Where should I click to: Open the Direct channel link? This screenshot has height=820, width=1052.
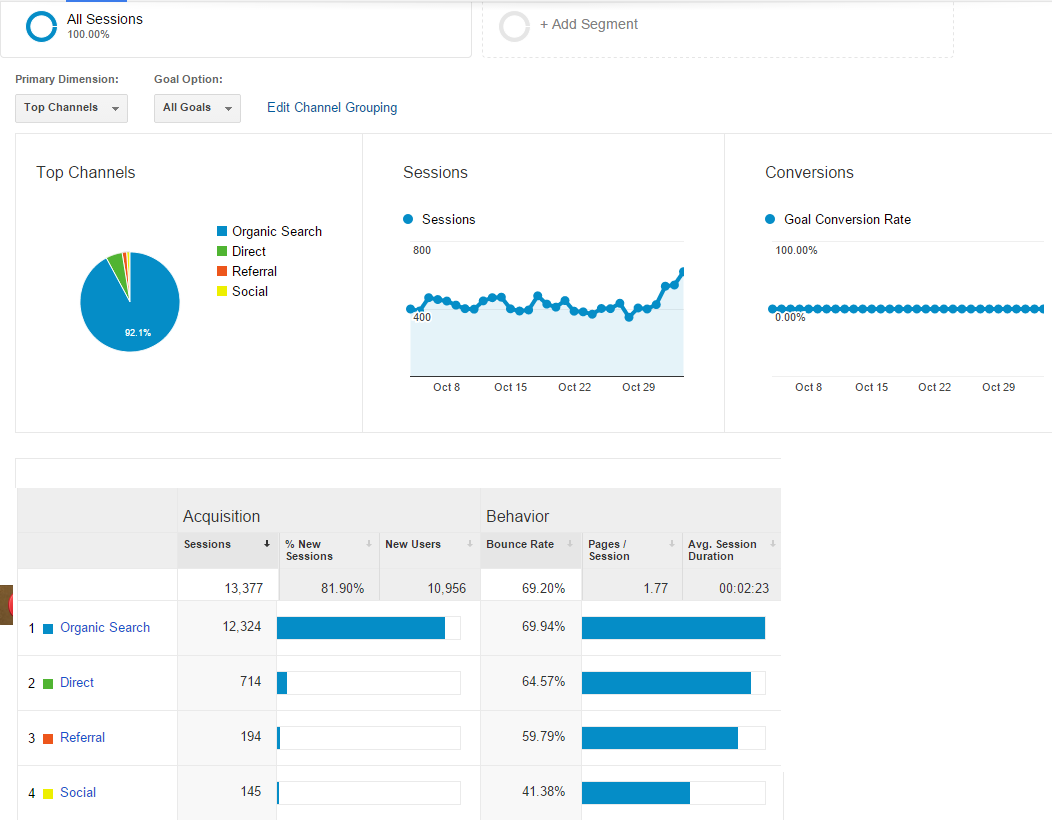coord(77,682)
